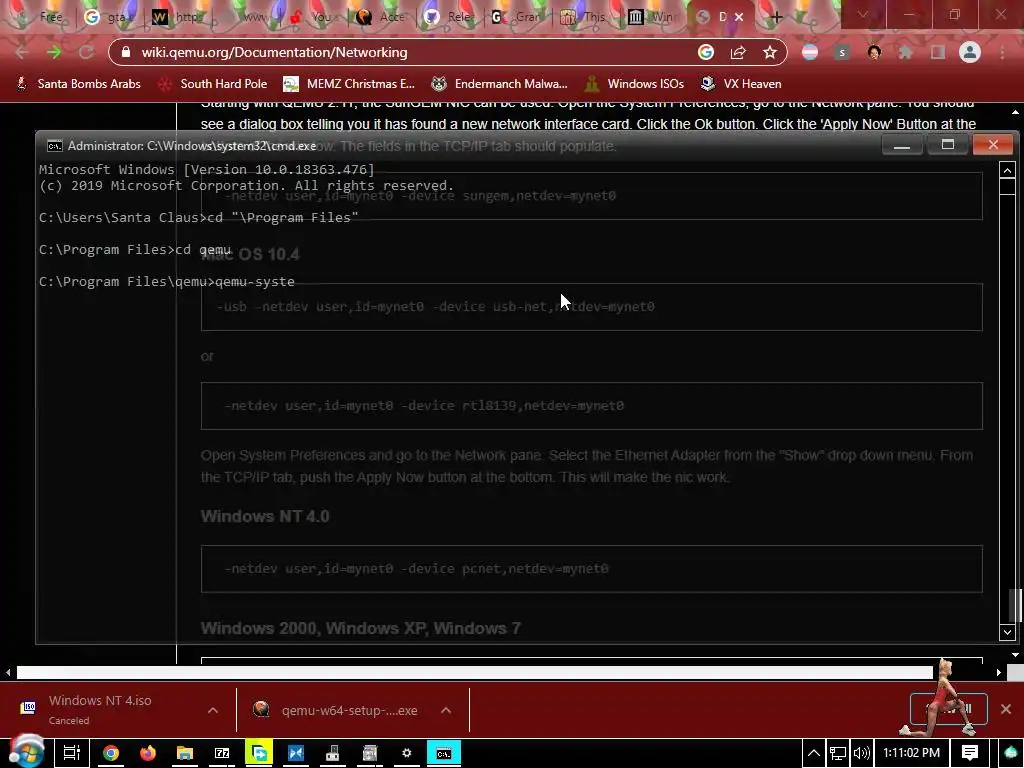Open the cmd.exe title bar system icon
Screen dimensions: 1024x768
pos(55,146)
